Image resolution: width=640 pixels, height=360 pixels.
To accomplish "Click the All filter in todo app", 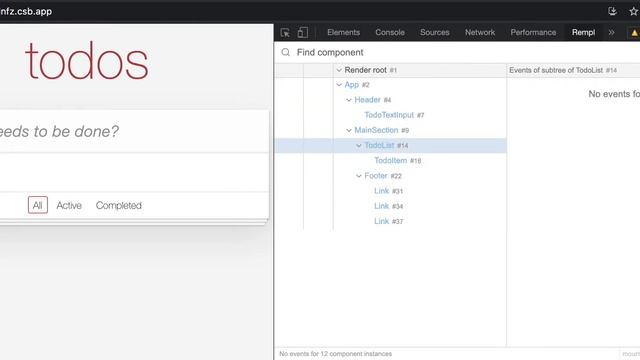I will [38, 205].
